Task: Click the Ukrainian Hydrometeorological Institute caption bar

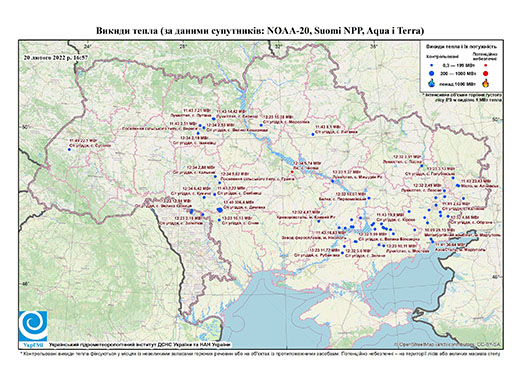Action: tap(139, 344)
